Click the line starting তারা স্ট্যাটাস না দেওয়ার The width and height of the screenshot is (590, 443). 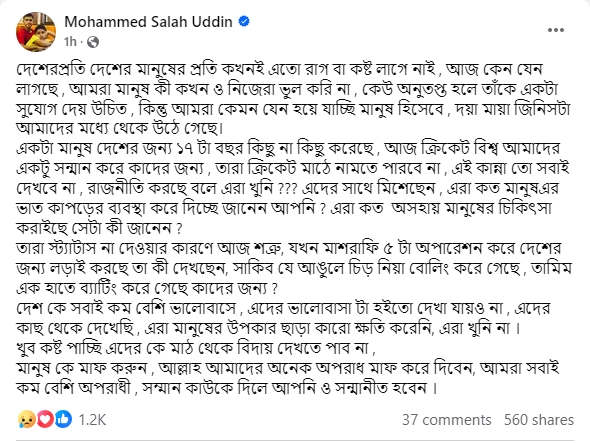(x=288, y=248)
